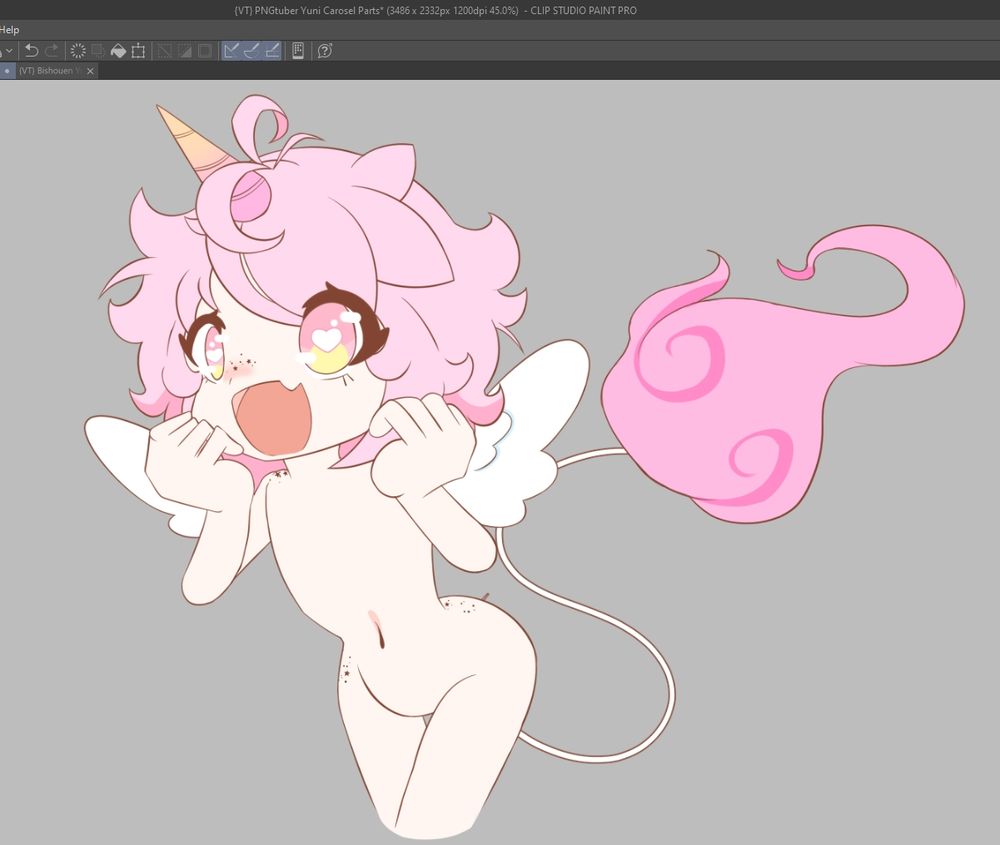Click the Deselect icon

(165, 51)
